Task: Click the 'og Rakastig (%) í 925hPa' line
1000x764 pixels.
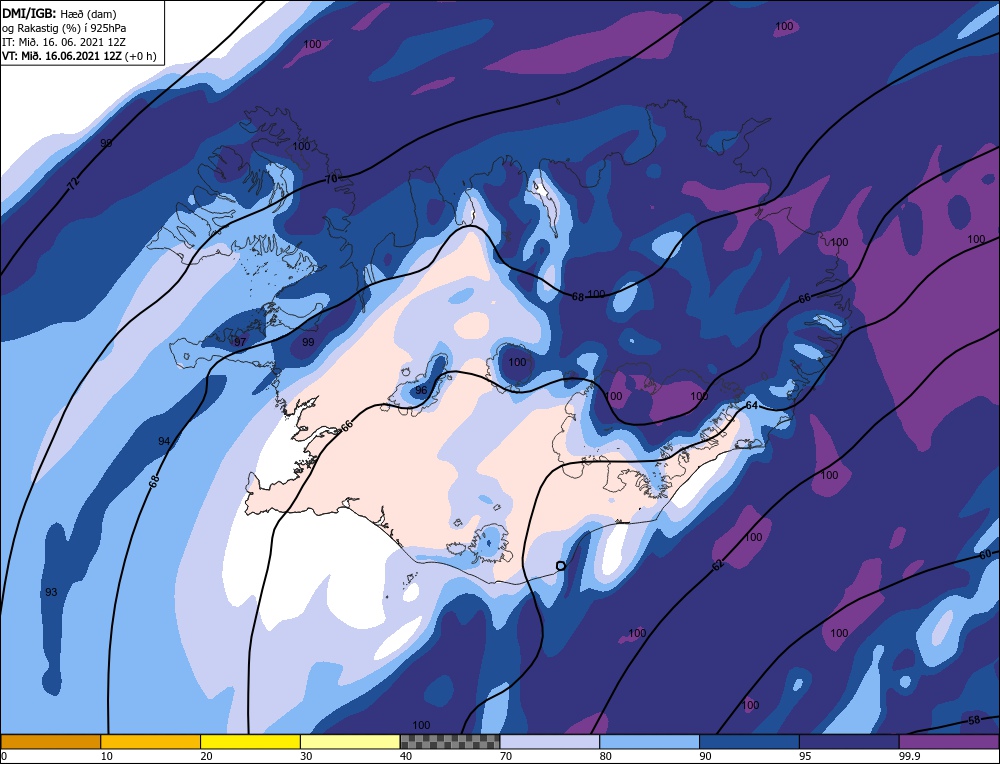Action: pos(64,28)
